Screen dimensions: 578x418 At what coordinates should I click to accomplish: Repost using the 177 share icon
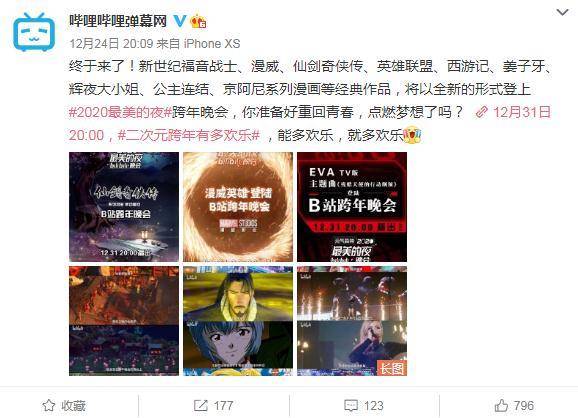(x=213, y=406)
